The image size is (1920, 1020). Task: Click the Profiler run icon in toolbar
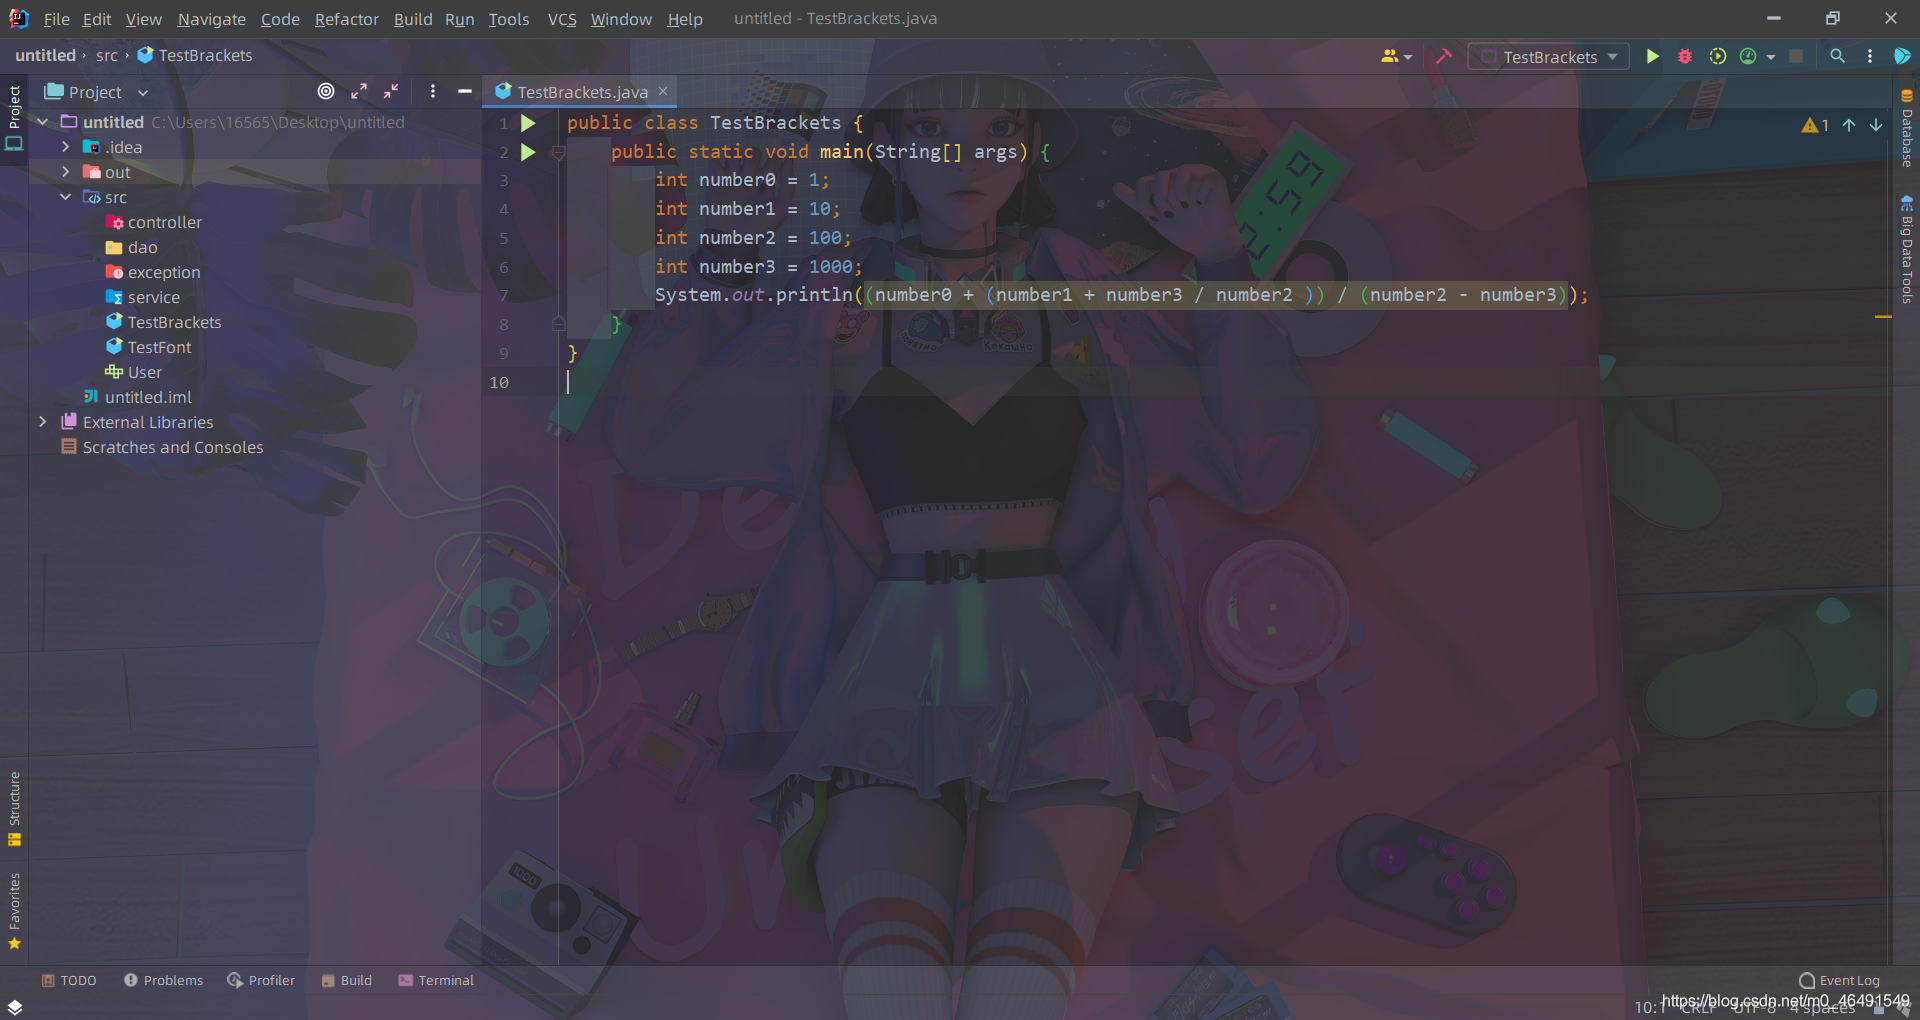point(1748,57)
